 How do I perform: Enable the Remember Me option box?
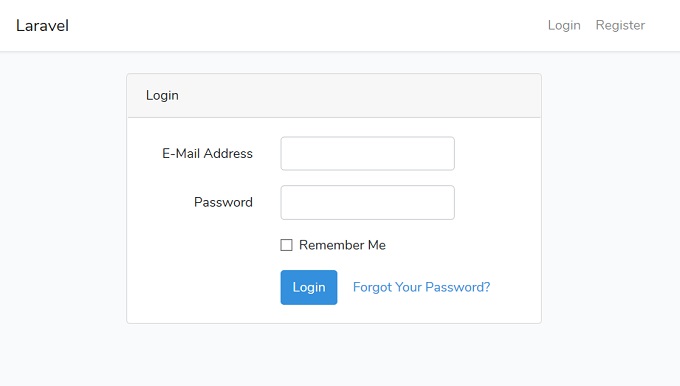click(286, 245)
